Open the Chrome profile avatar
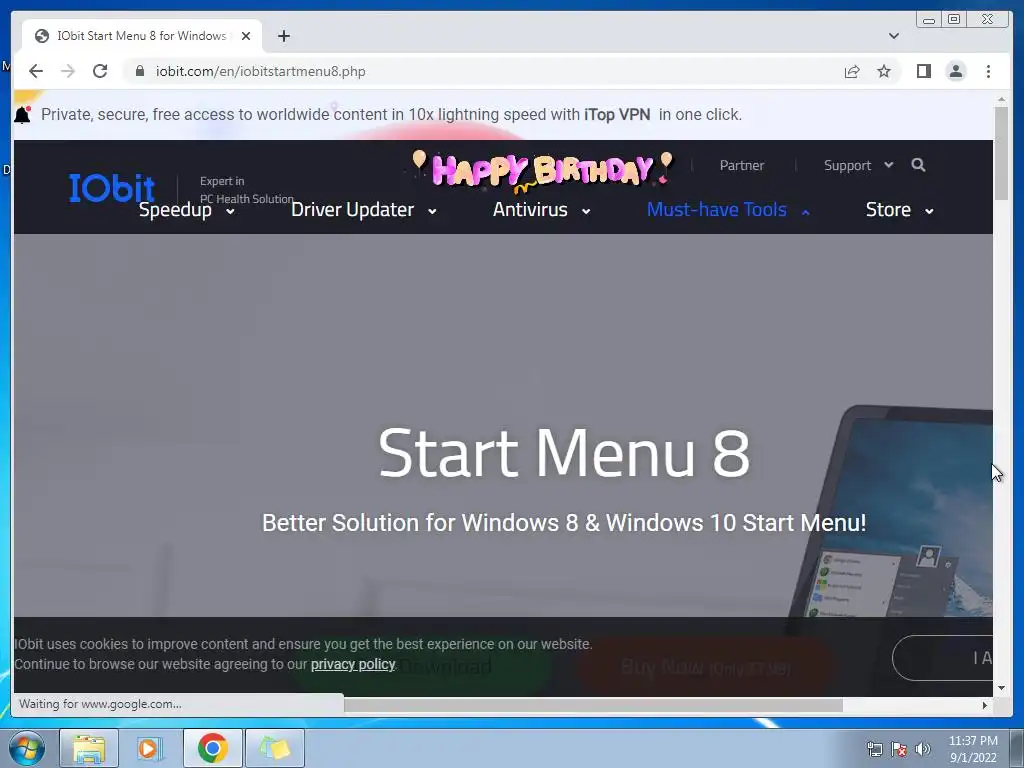Image resolution: width=1024 pixels, height=768 pixels. click(955, 71)
